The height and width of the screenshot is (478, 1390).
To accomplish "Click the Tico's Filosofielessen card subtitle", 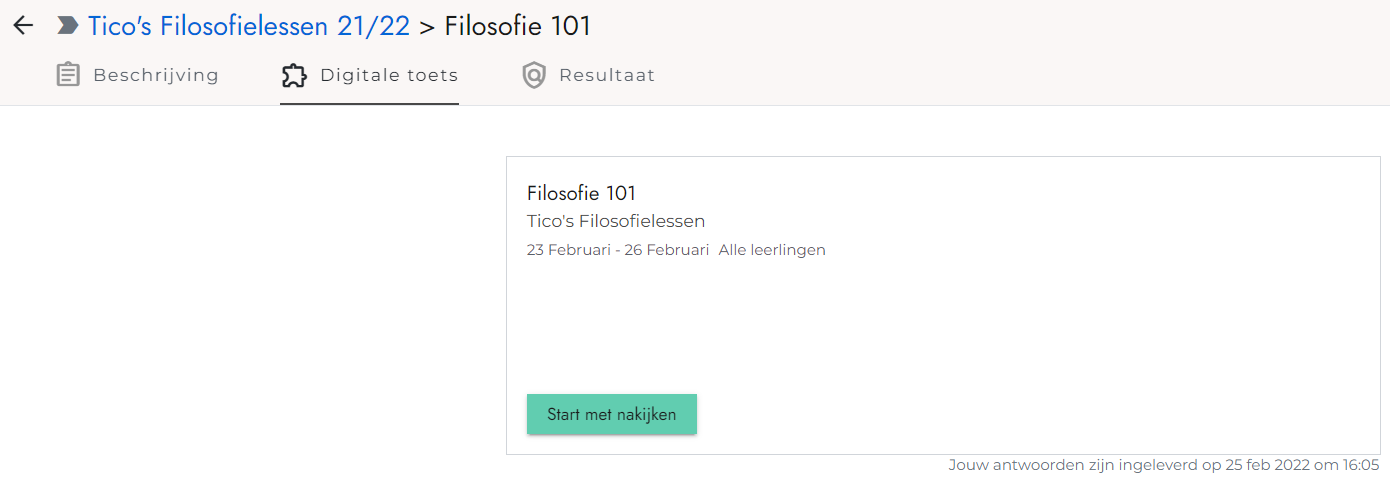I will coord(616,221).
